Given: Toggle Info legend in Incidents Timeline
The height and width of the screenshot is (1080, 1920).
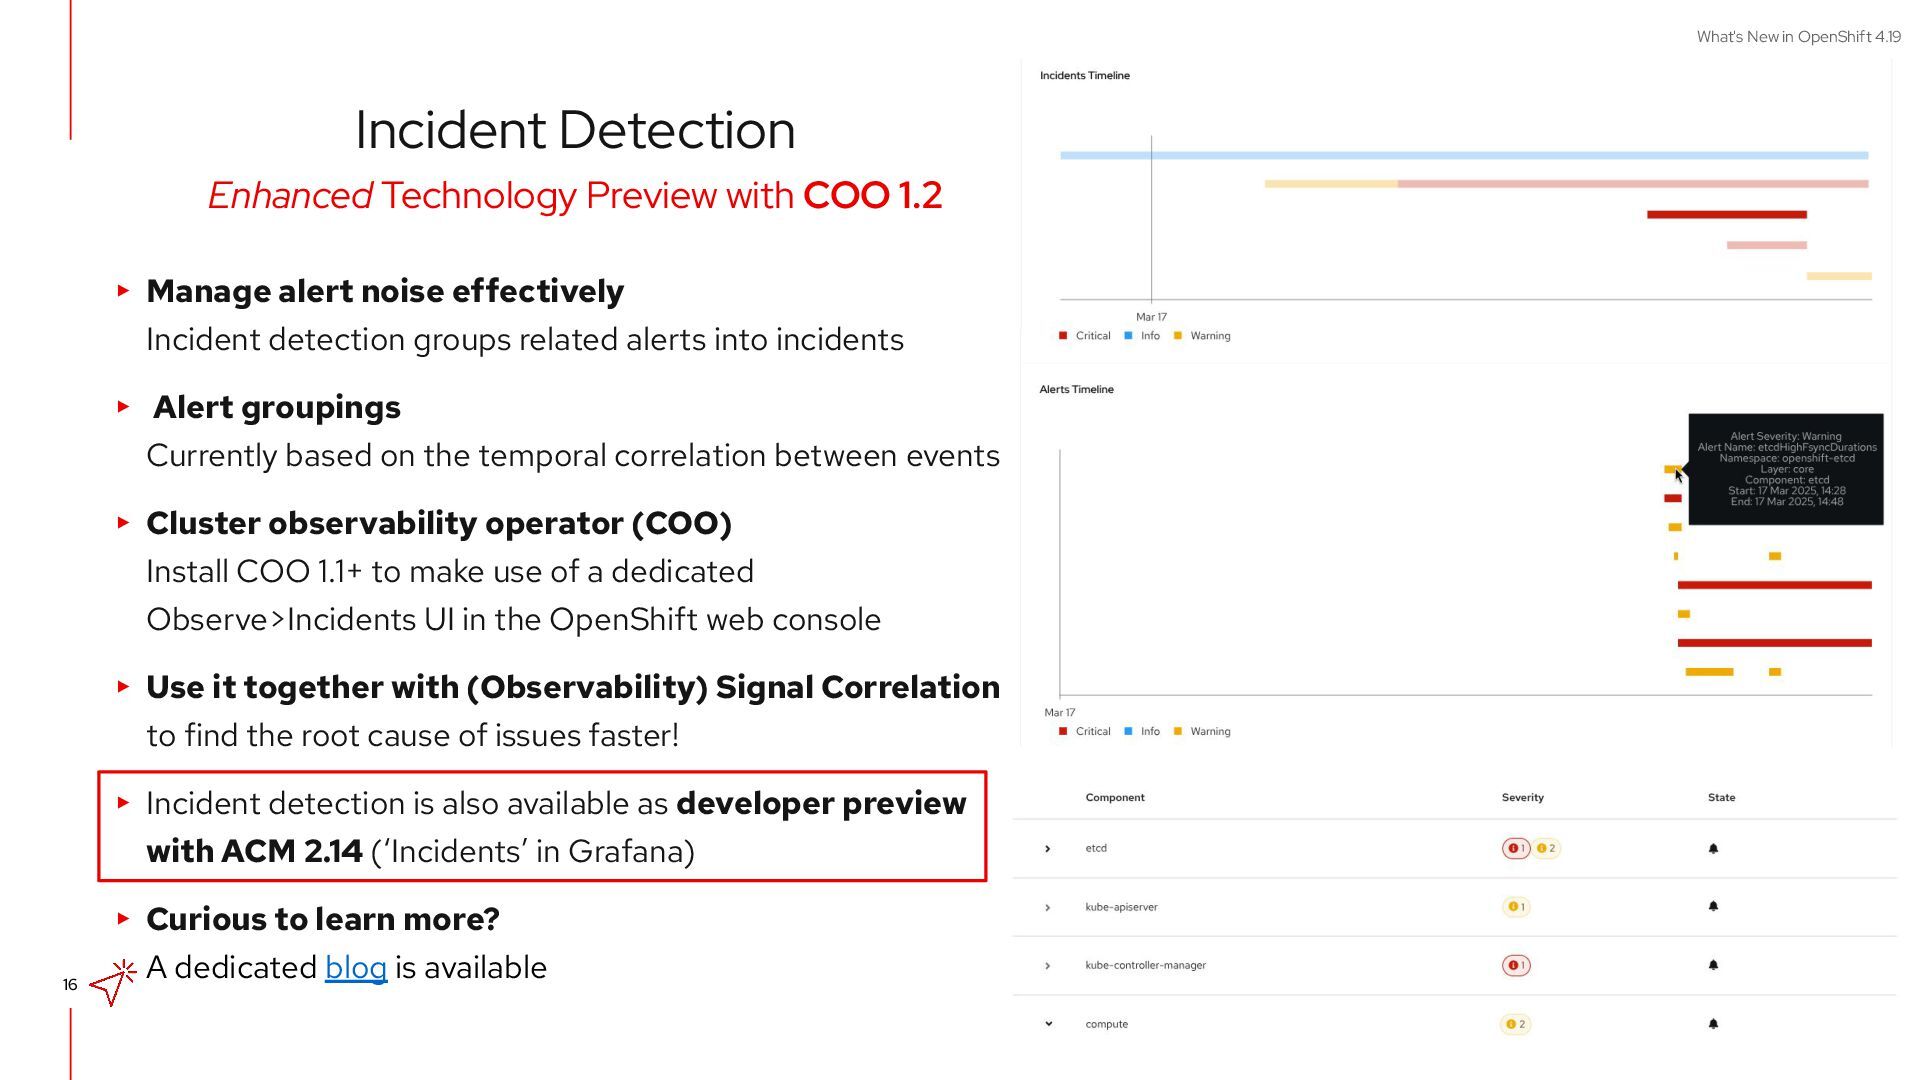Looking at the screenshot, I should (x=1142, y=336).
